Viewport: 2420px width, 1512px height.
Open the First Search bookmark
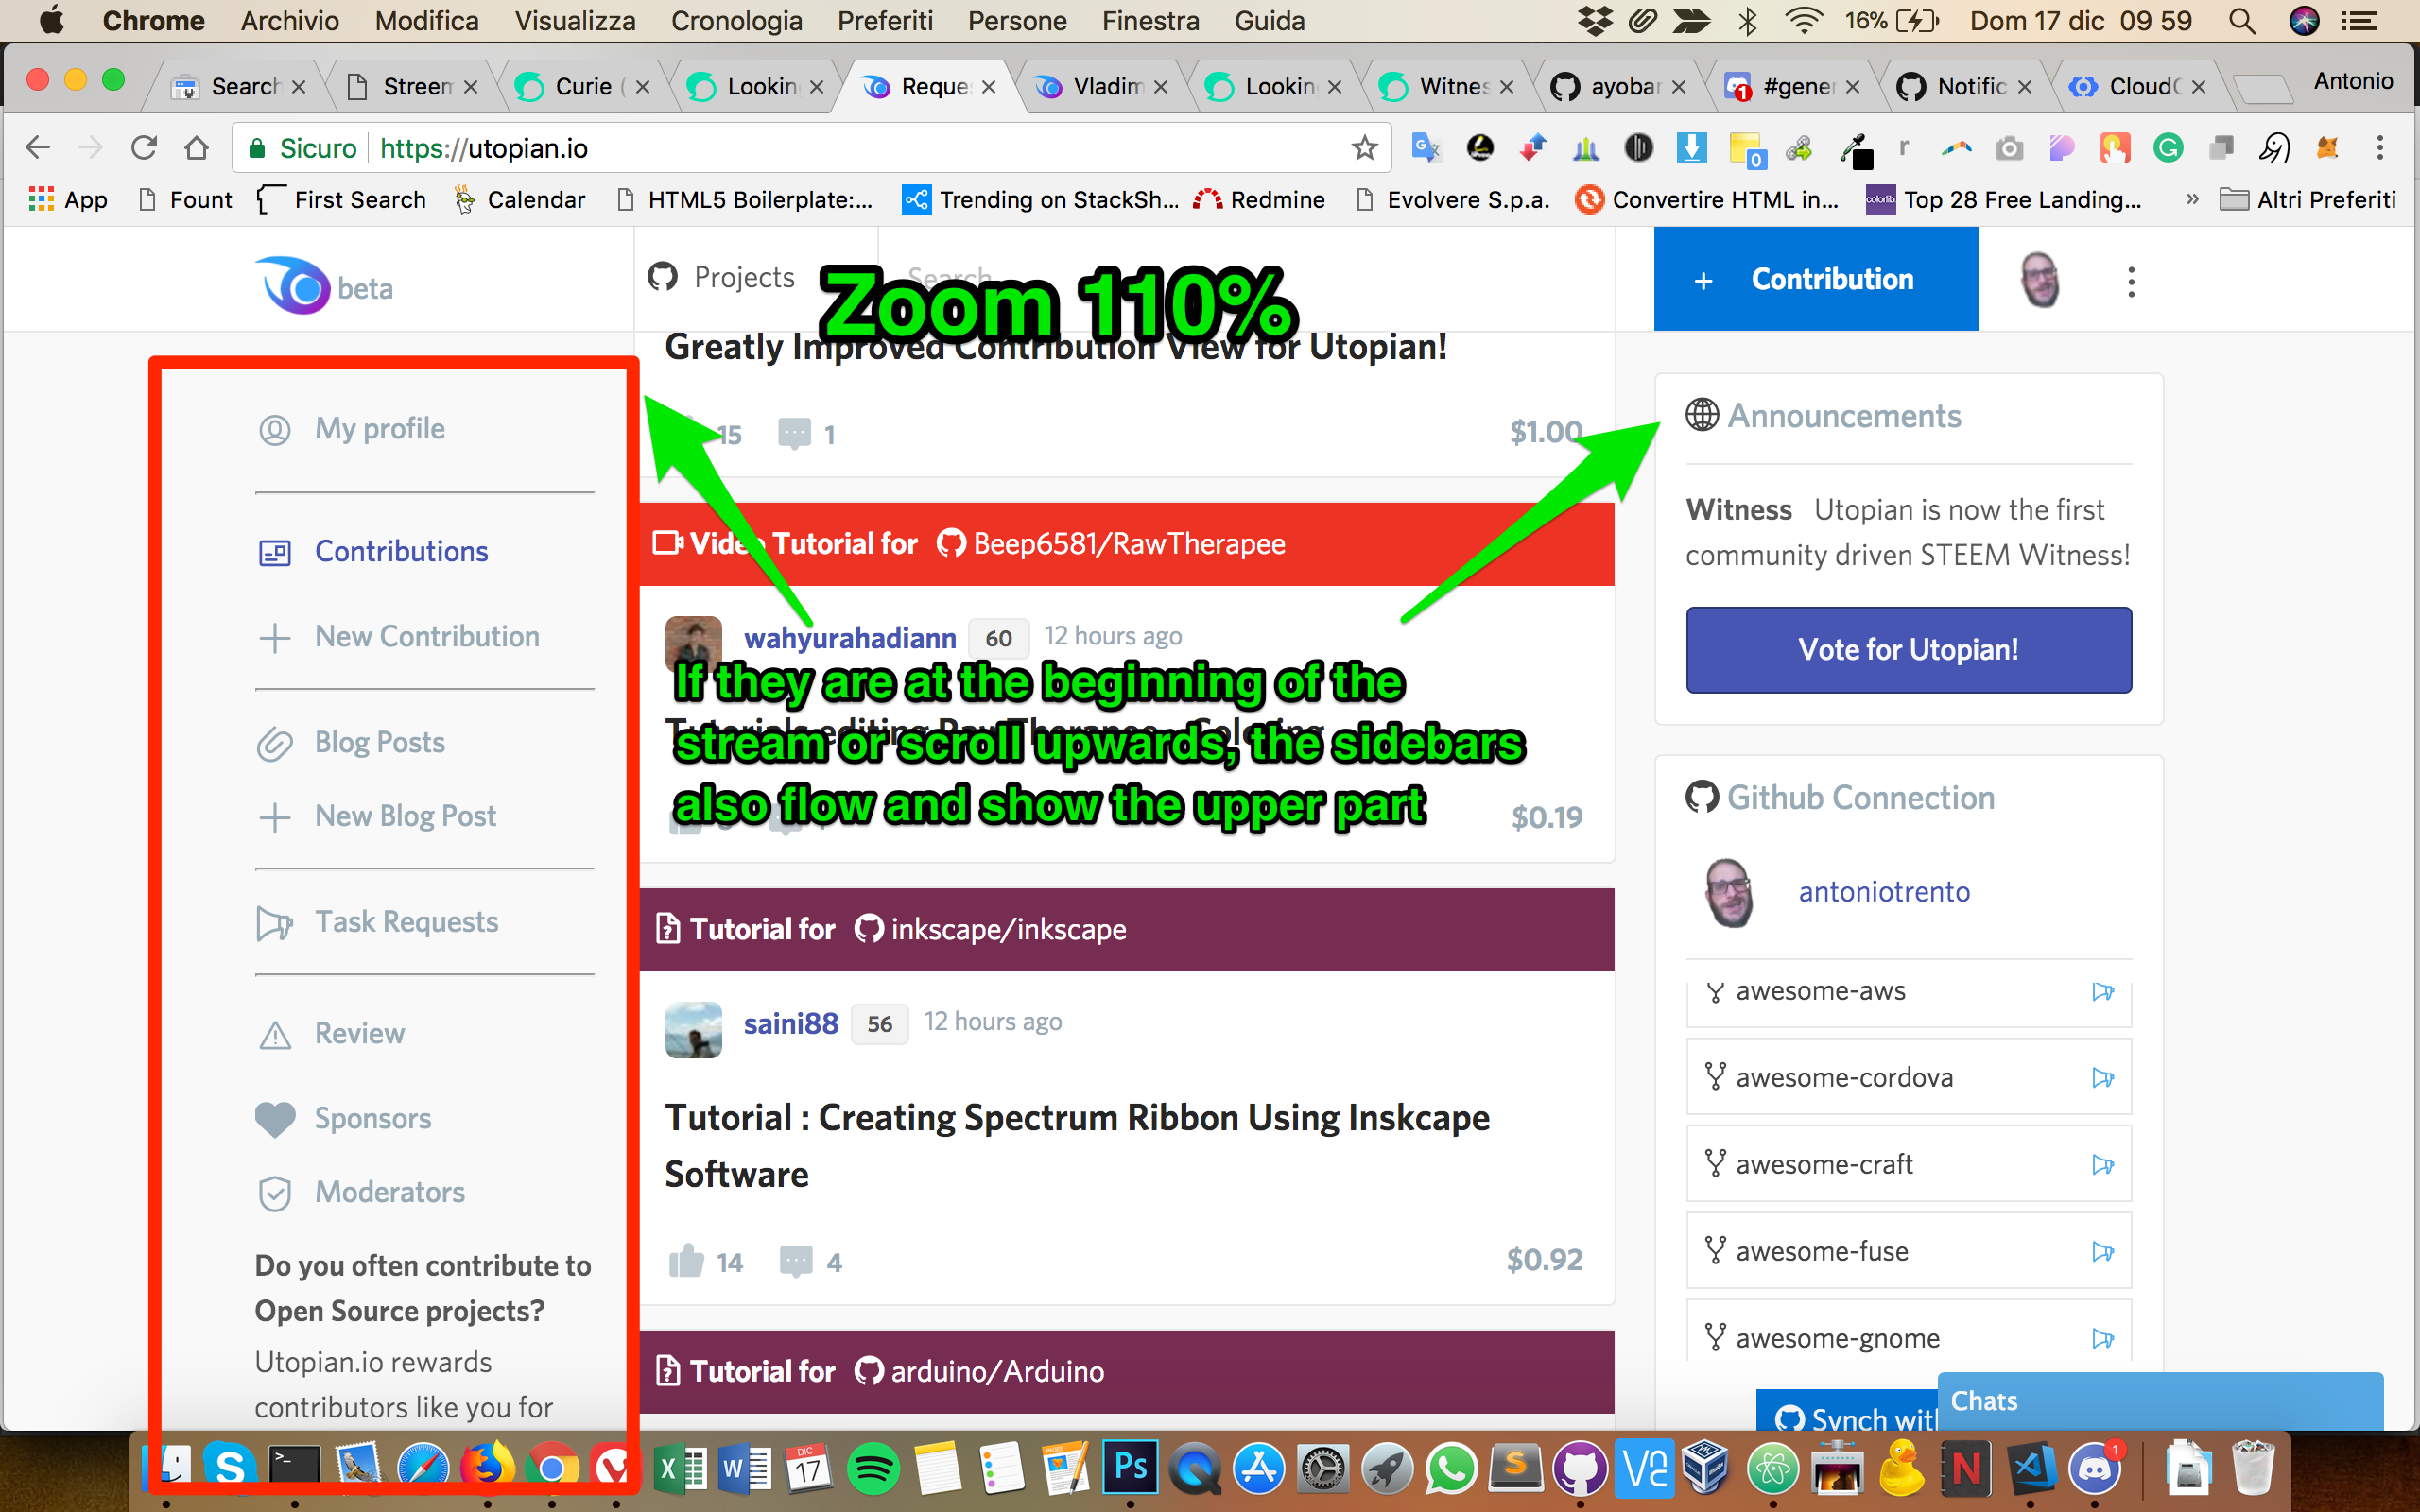(x=341, y=200)
